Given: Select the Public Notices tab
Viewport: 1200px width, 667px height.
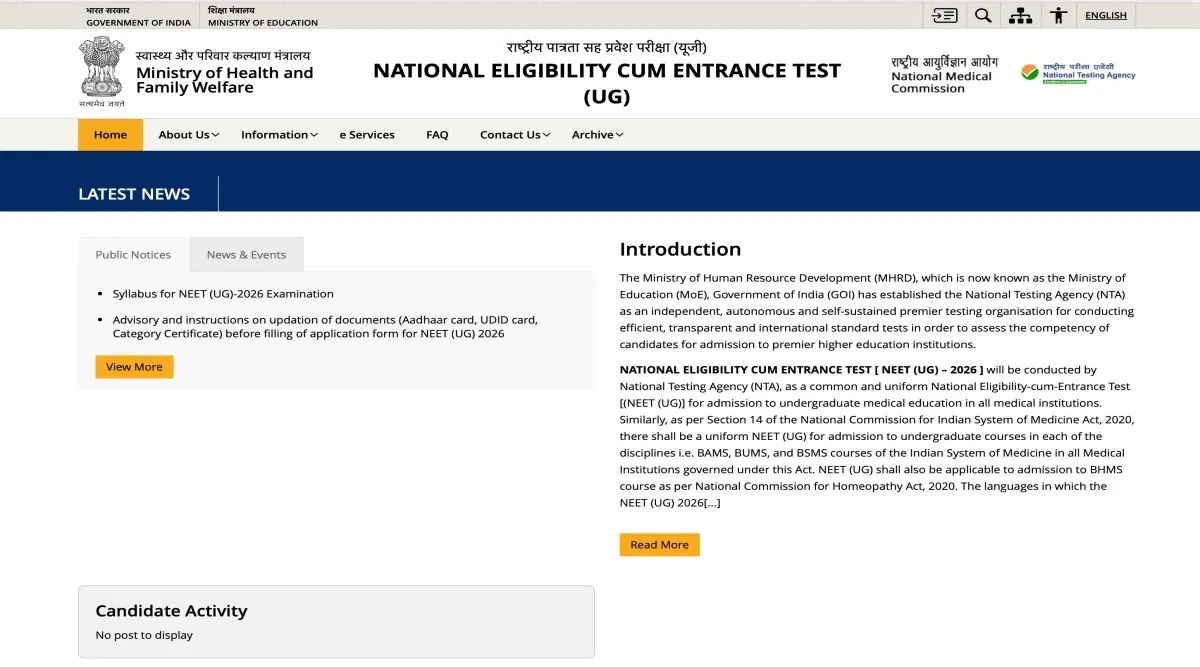Looking at the screenshot, I should (x=133, y=255).
